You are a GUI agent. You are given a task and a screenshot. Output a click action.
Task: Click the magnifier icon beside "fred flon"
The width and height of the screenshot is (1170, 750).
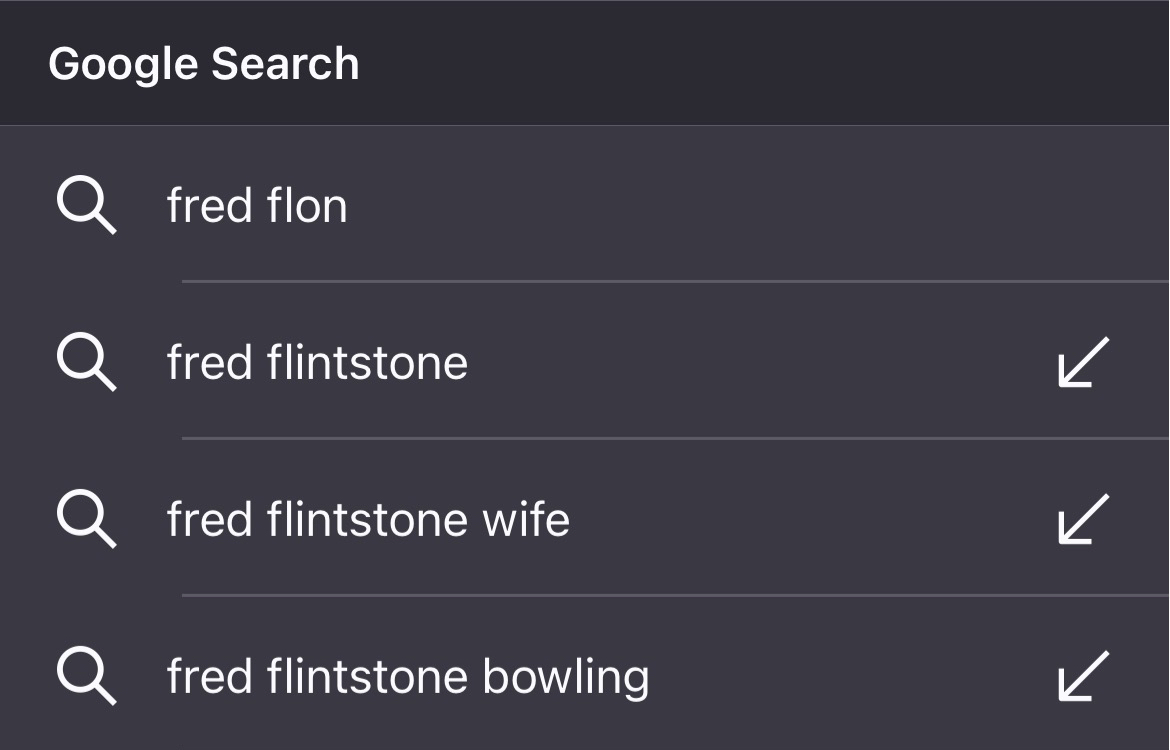pos(86,206)
